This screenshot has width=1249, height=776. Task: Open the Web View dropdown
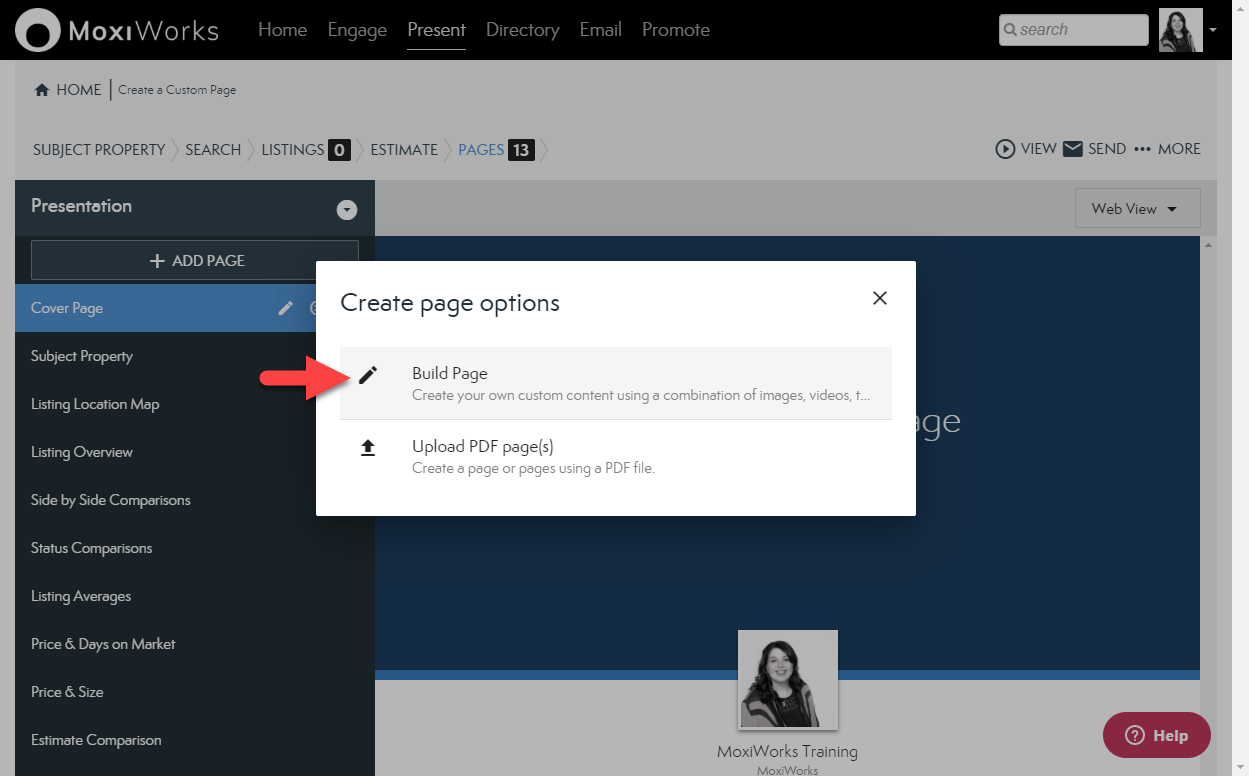pos(1137,208)
